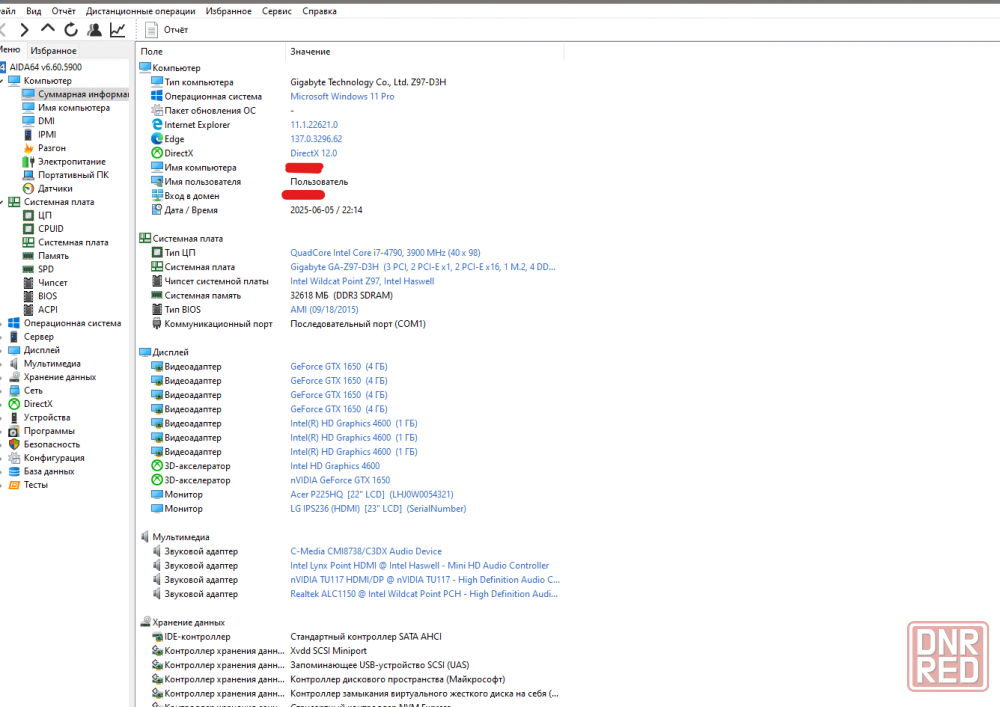Click the Сеть network icon
Screen dimensions: 1000x707
click(x=14, y=390)
